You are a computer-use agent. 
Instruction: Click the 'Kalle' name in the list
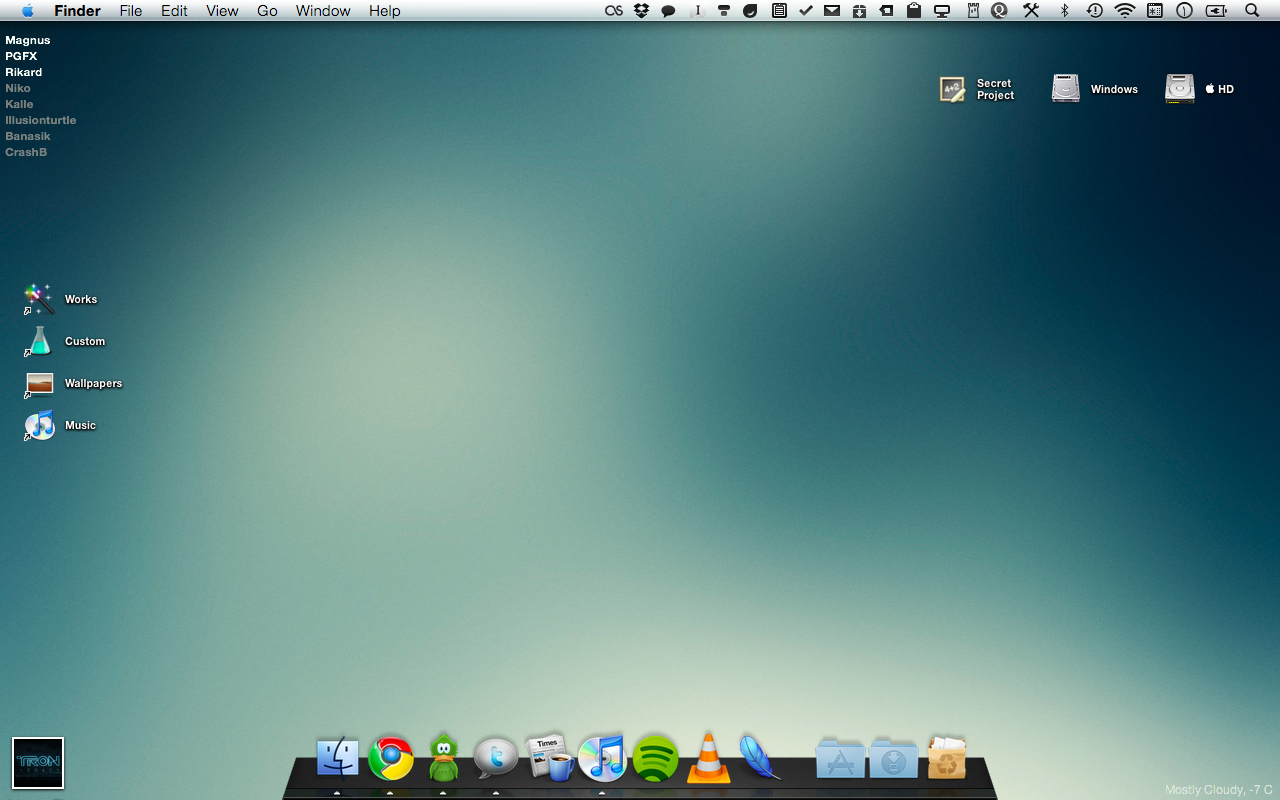click(x=19, y=104)
